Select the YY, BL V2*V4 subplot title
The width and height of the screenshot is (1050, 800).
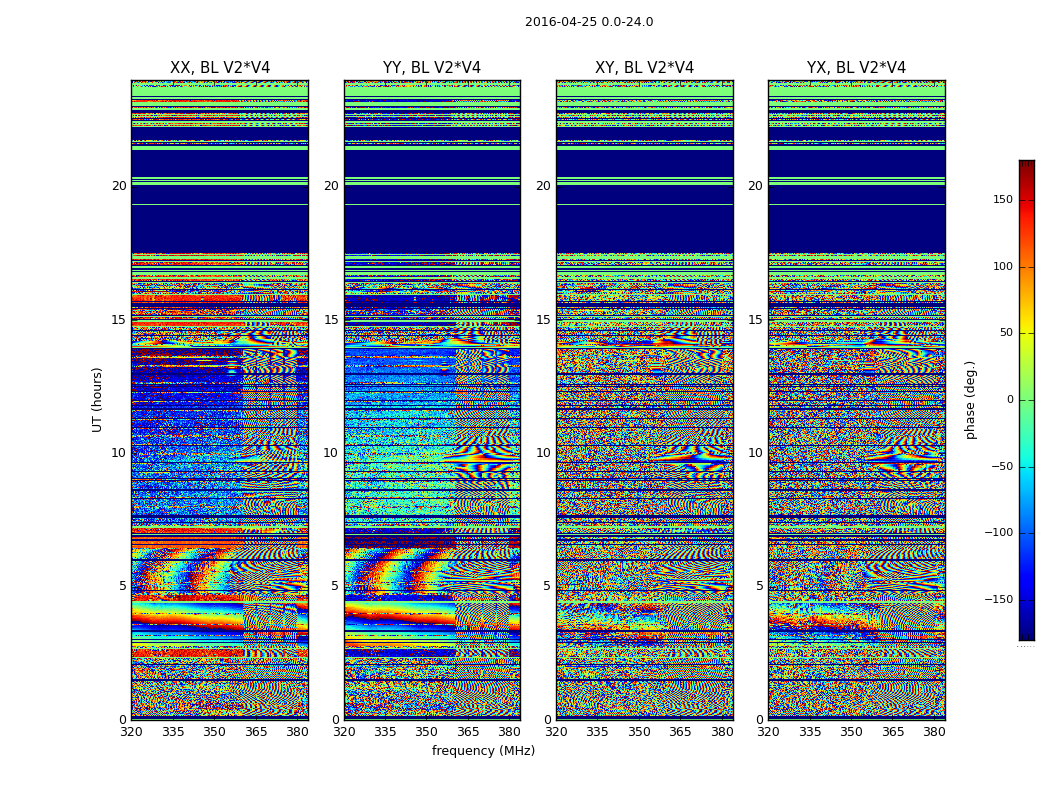point(432,68)
